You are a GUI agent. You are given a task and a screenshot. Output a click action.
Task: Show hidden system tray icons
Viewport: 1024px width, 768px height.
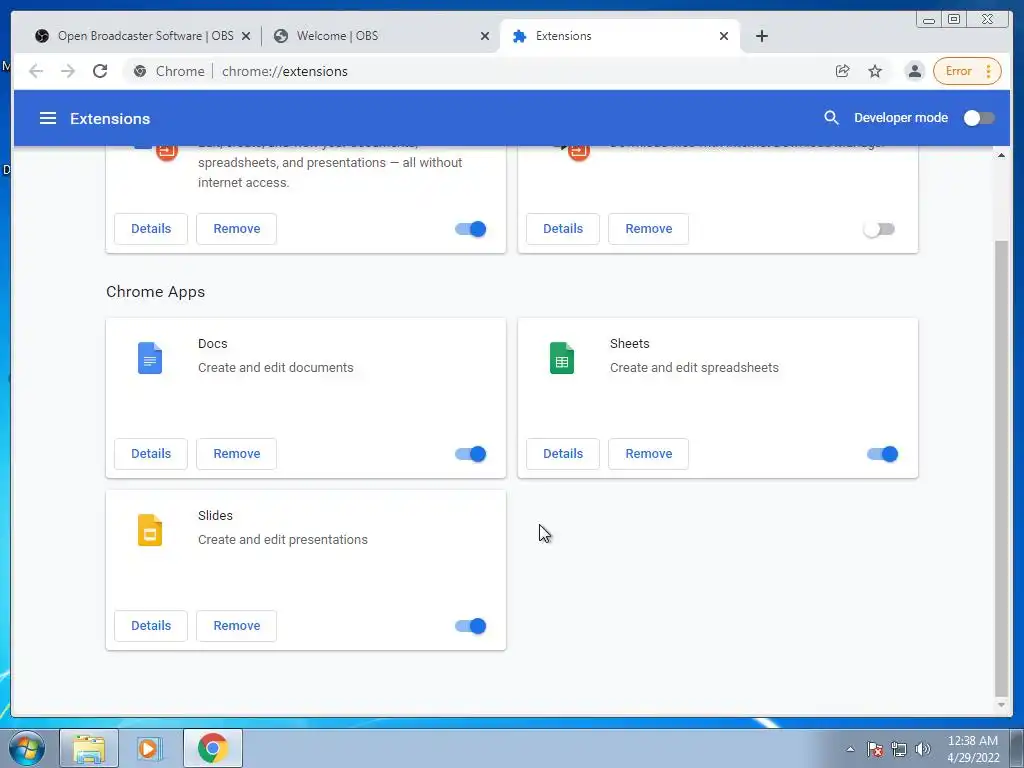click(850, 749)
